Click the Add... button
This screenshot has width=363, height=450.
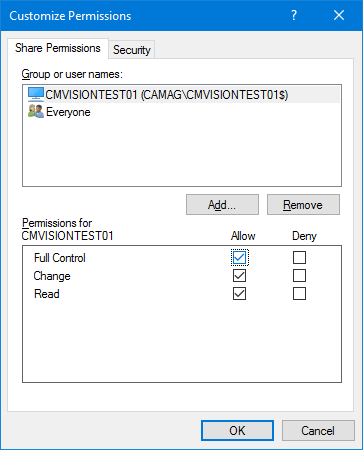[x=222, y=205]
